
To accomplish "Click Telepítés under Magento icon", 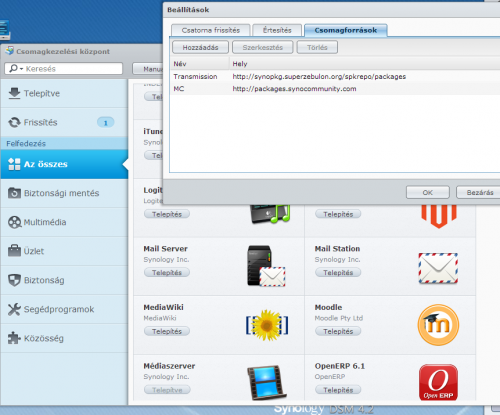I will (x=338, y=214).
